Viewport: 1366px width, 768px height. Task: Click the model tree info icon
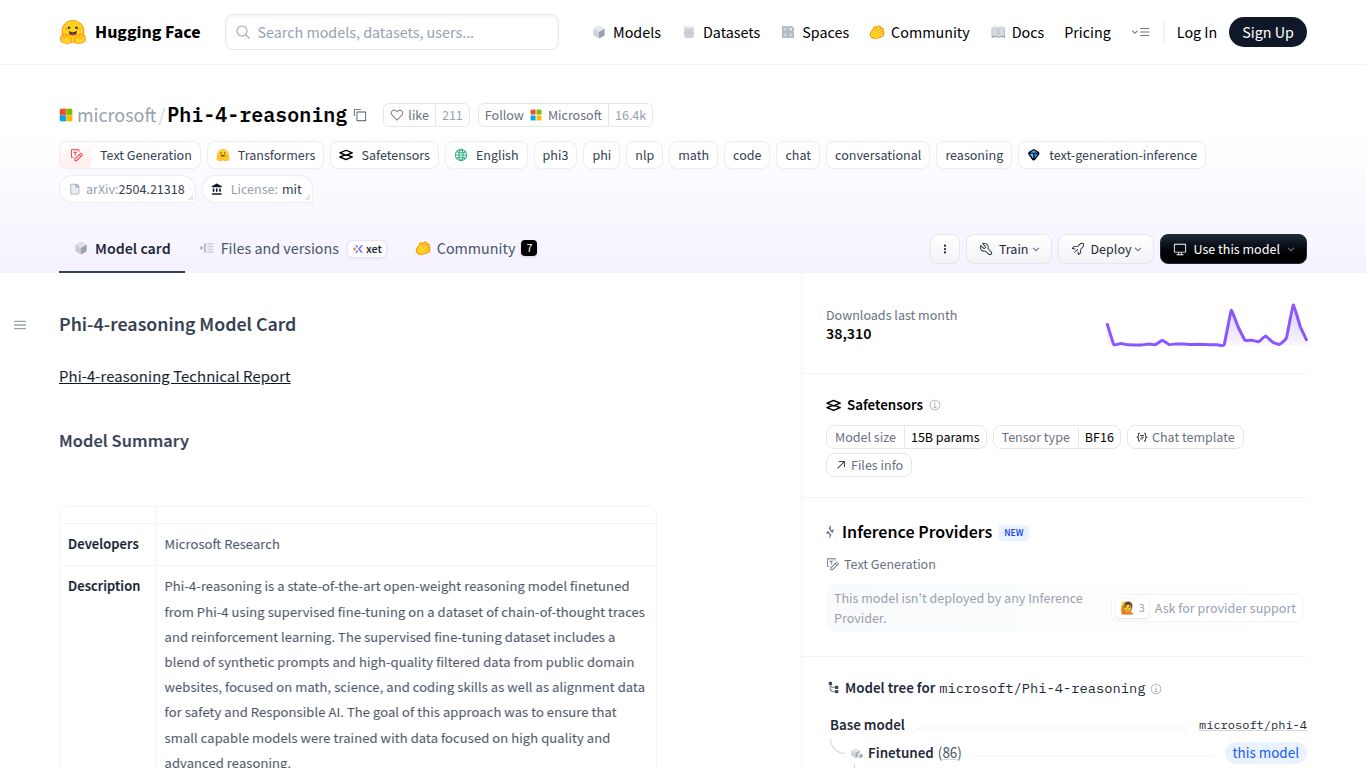tap(1156, 689)
